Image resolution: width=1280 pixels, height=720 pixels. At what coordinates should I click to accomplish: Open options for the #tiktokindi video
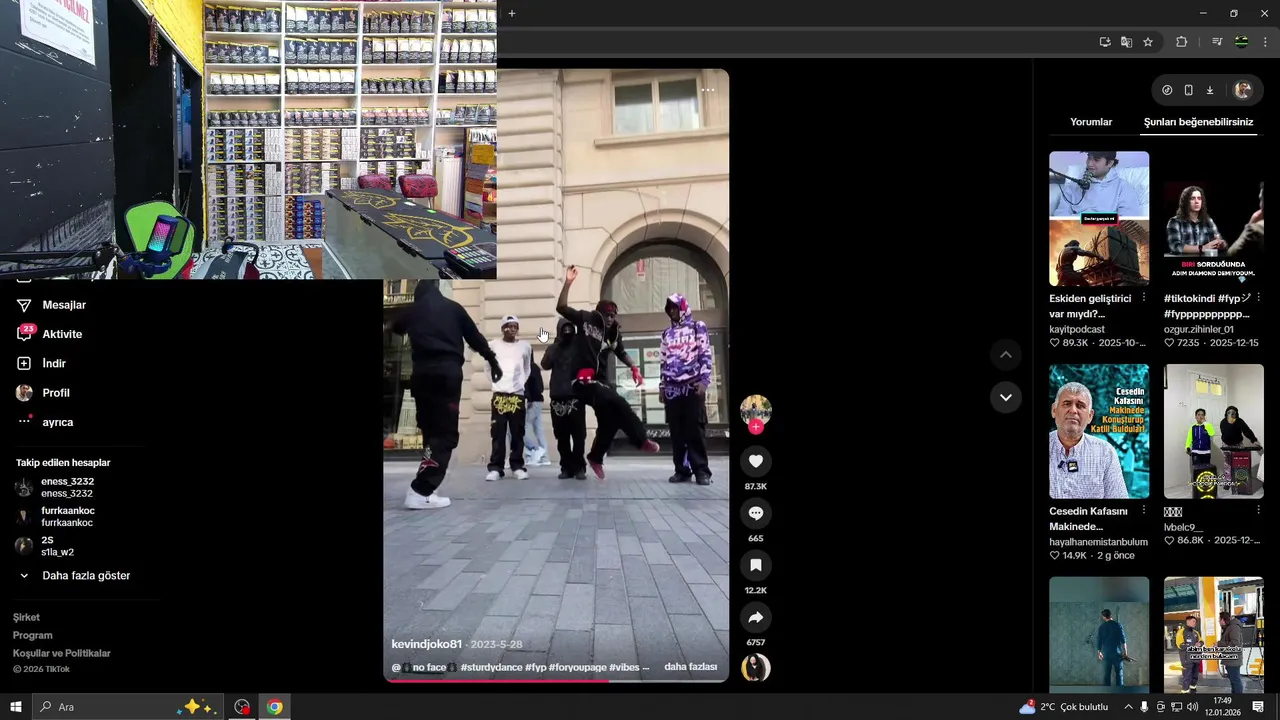[1259, 298]
